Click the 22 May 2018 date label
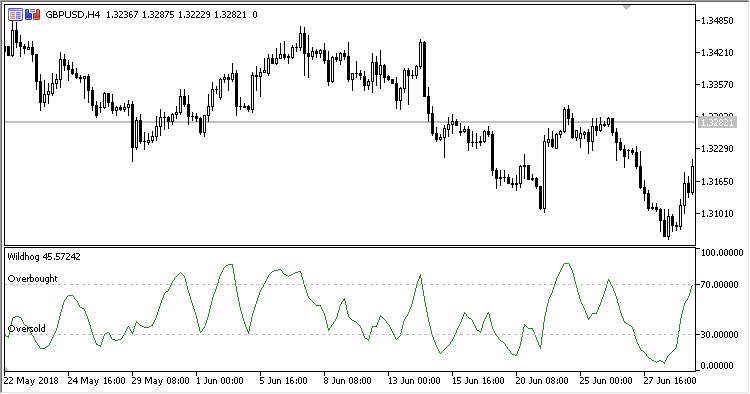Screen dimensions: 750x394 [31, 381]
